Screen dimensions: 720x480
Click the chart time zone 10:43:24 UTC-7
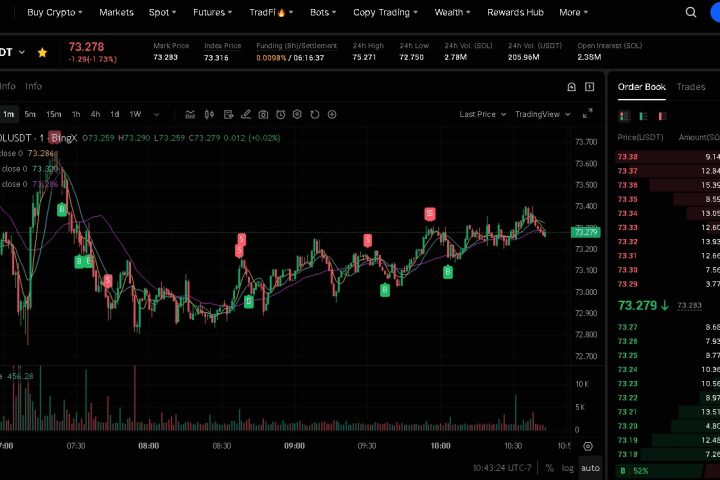[502, 468]
